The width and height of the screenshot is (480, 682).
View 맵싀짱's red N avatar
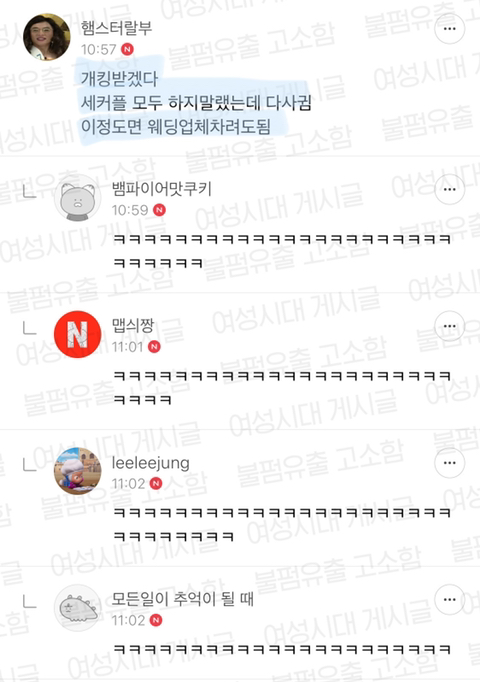point(77,334)
